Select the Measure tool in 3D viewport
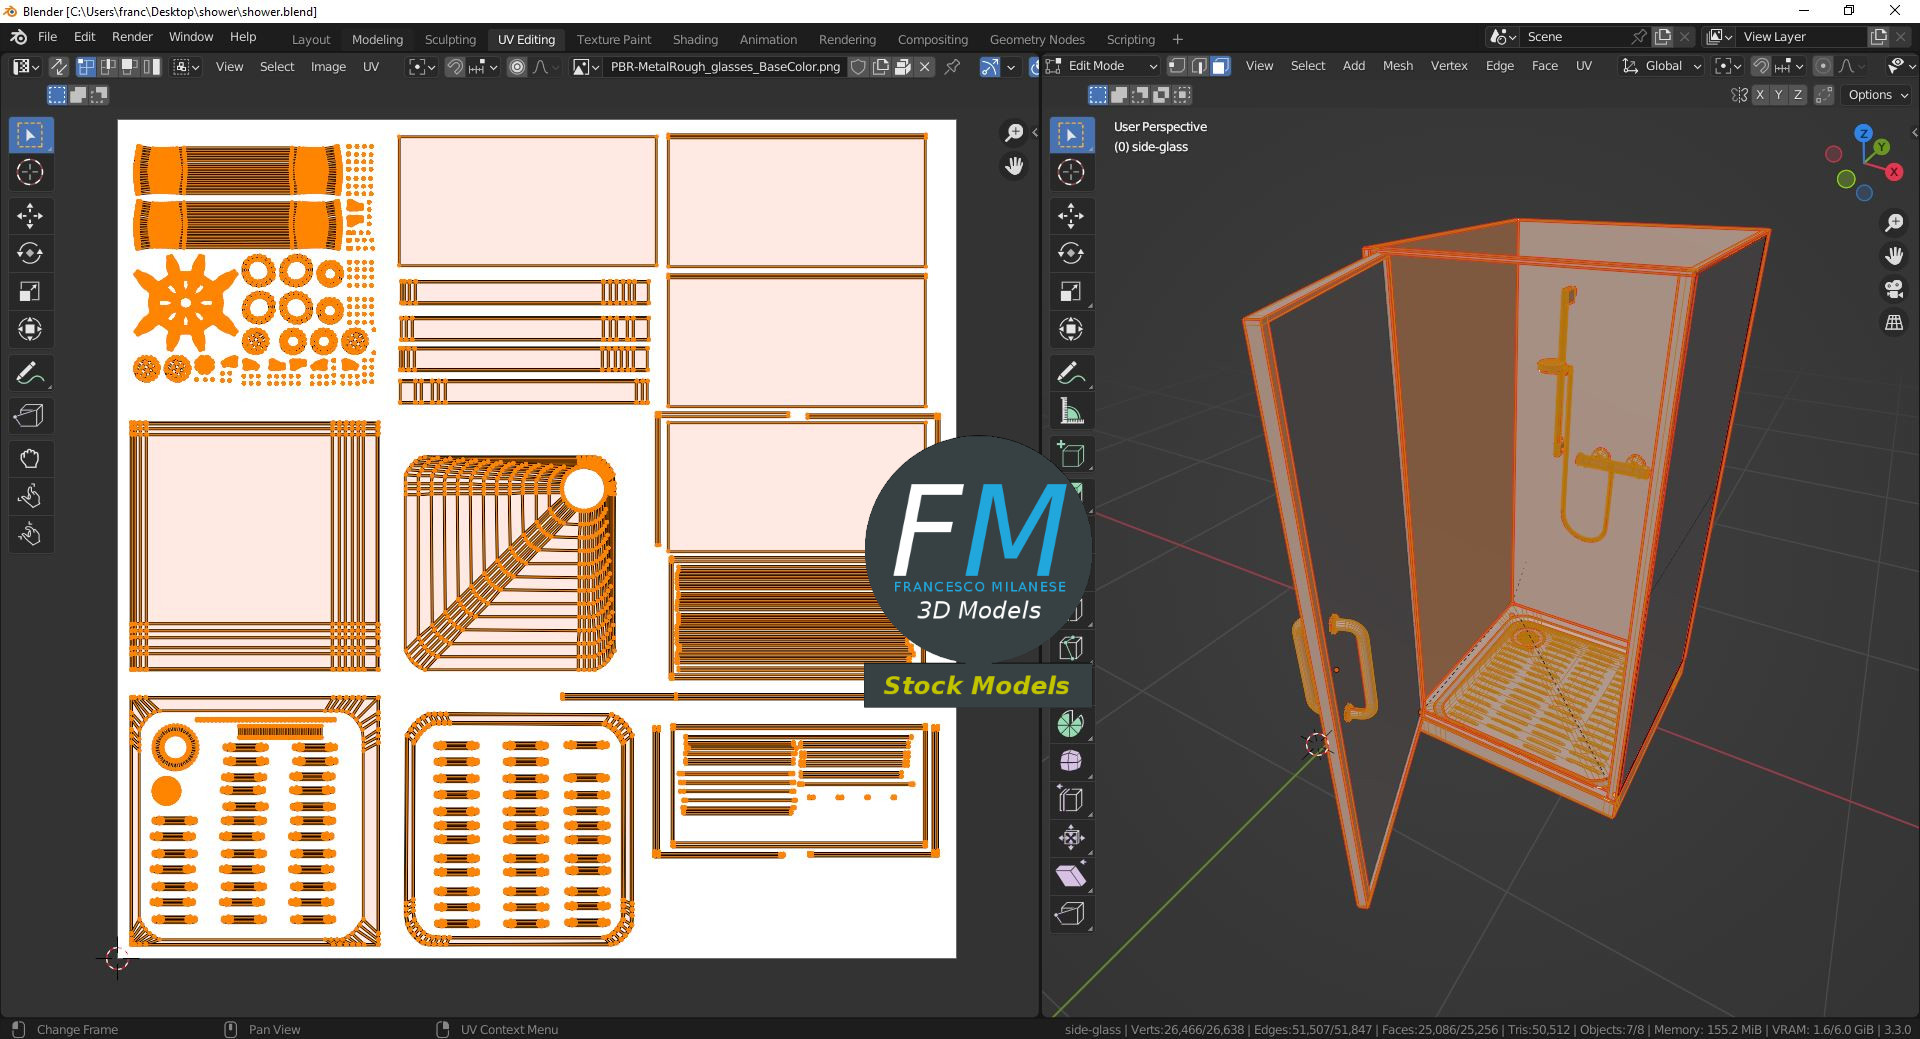This screenshot has width=1920, height=1039. pos(1071,411)
